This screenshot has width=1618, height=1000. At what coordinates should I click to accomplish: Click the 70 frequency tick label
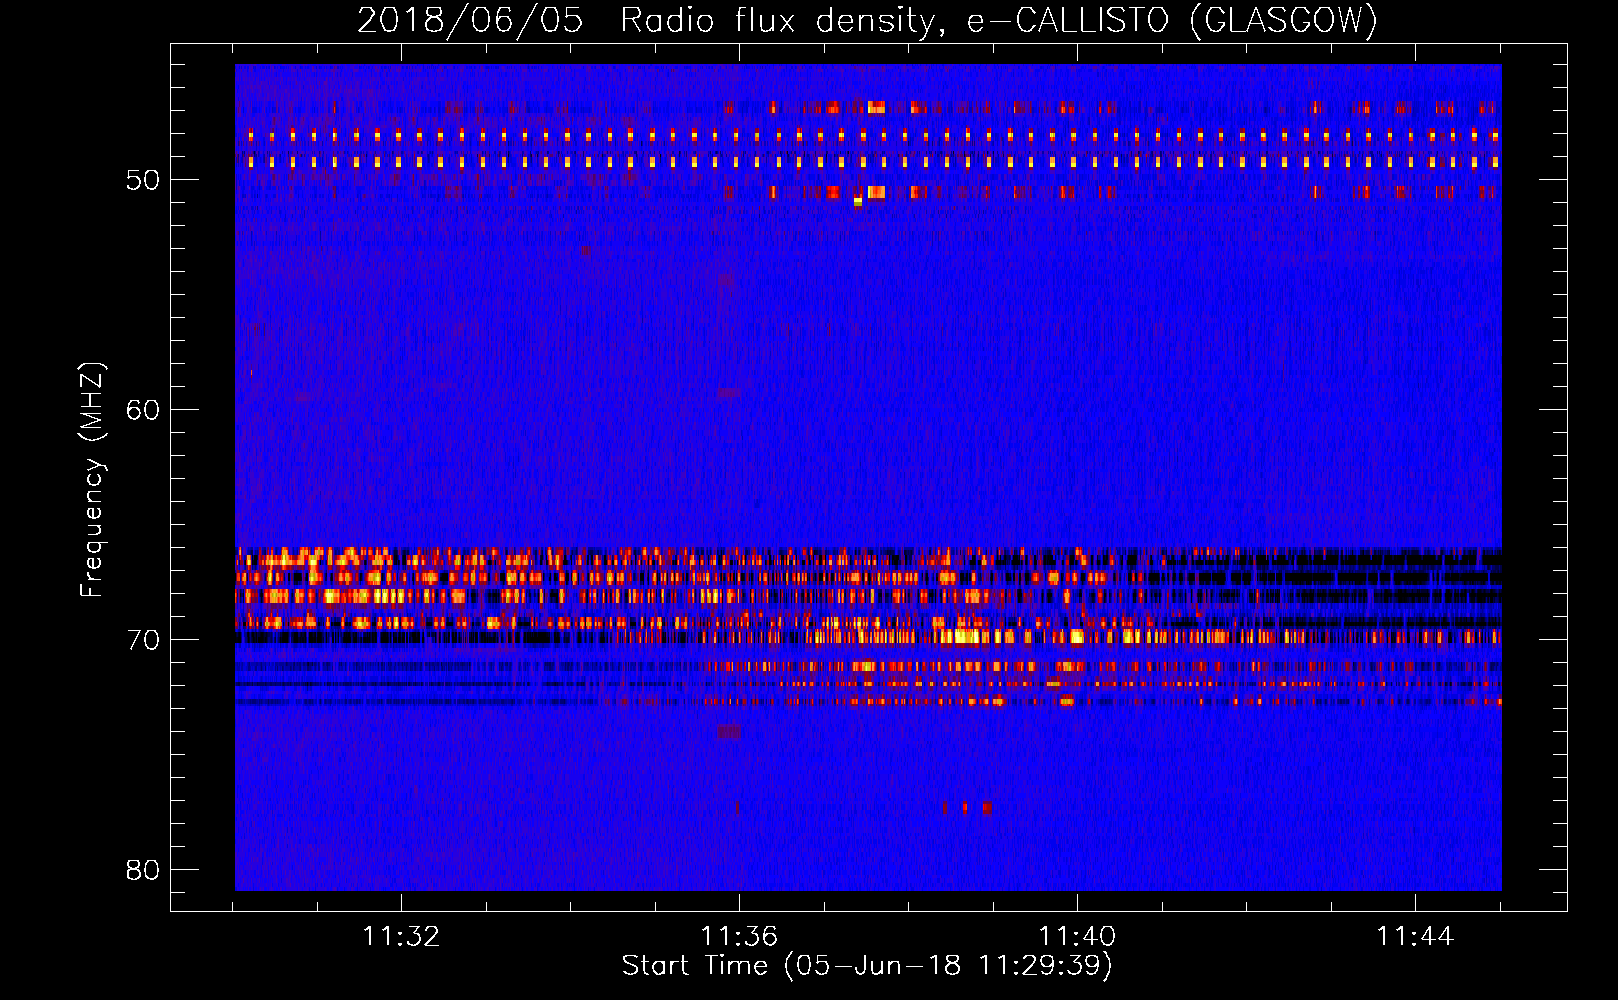pyautogui.click(x=142, y=640)
